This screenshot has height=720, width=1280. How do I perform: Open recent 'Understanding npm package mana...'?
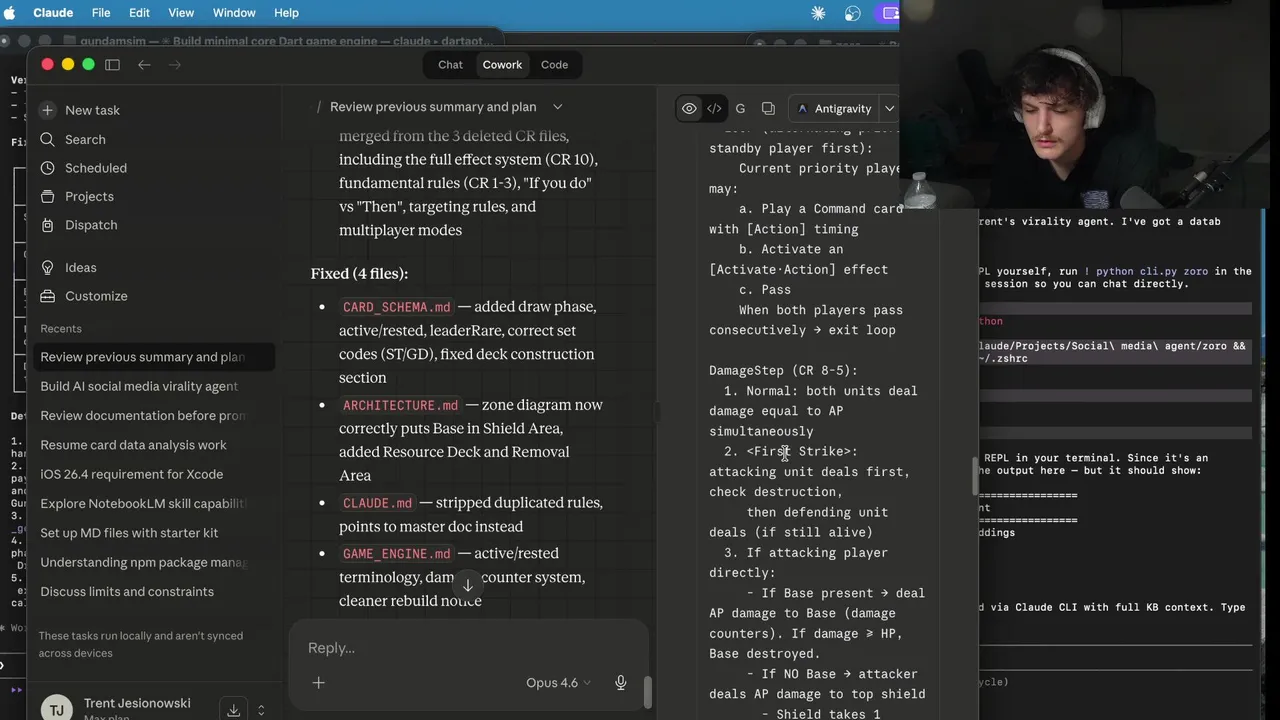(152, 562)
